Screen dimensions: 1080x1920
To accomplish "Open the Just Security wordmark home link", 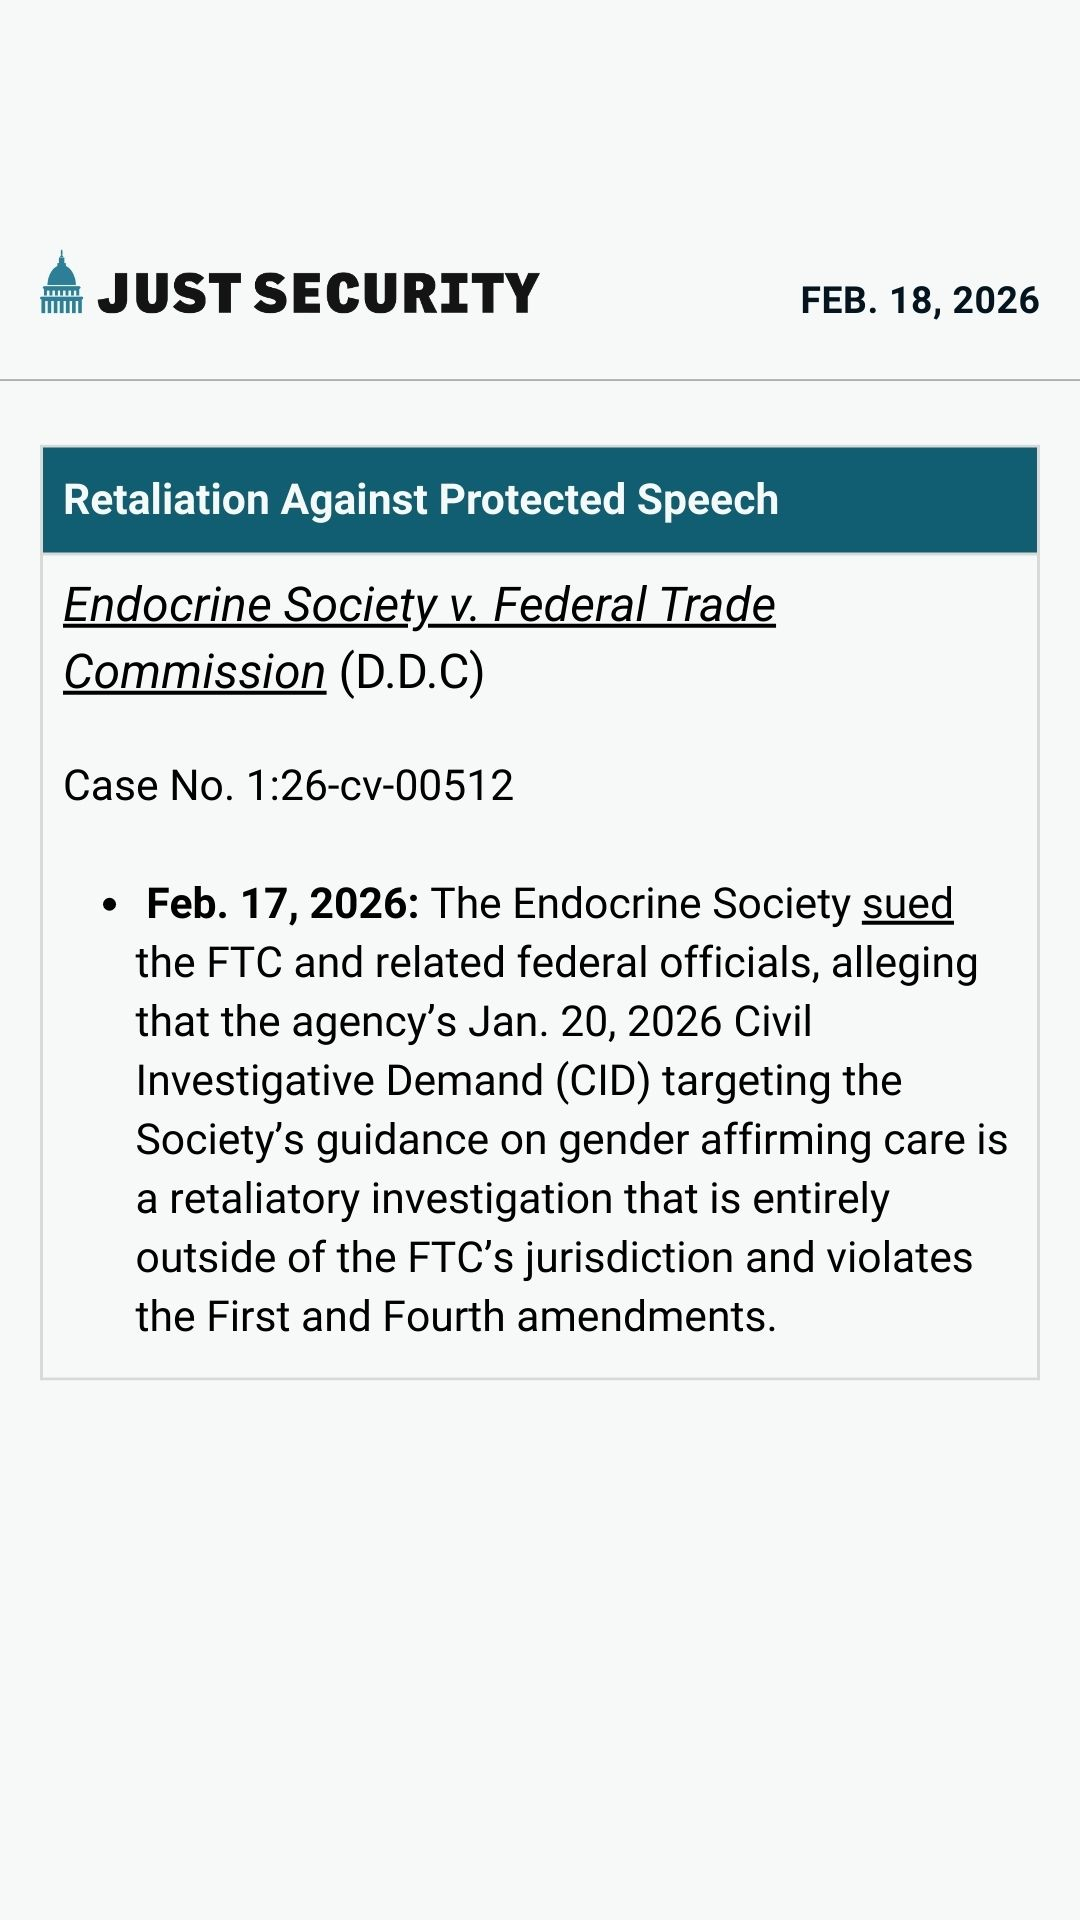I will (x=318, y=294).
